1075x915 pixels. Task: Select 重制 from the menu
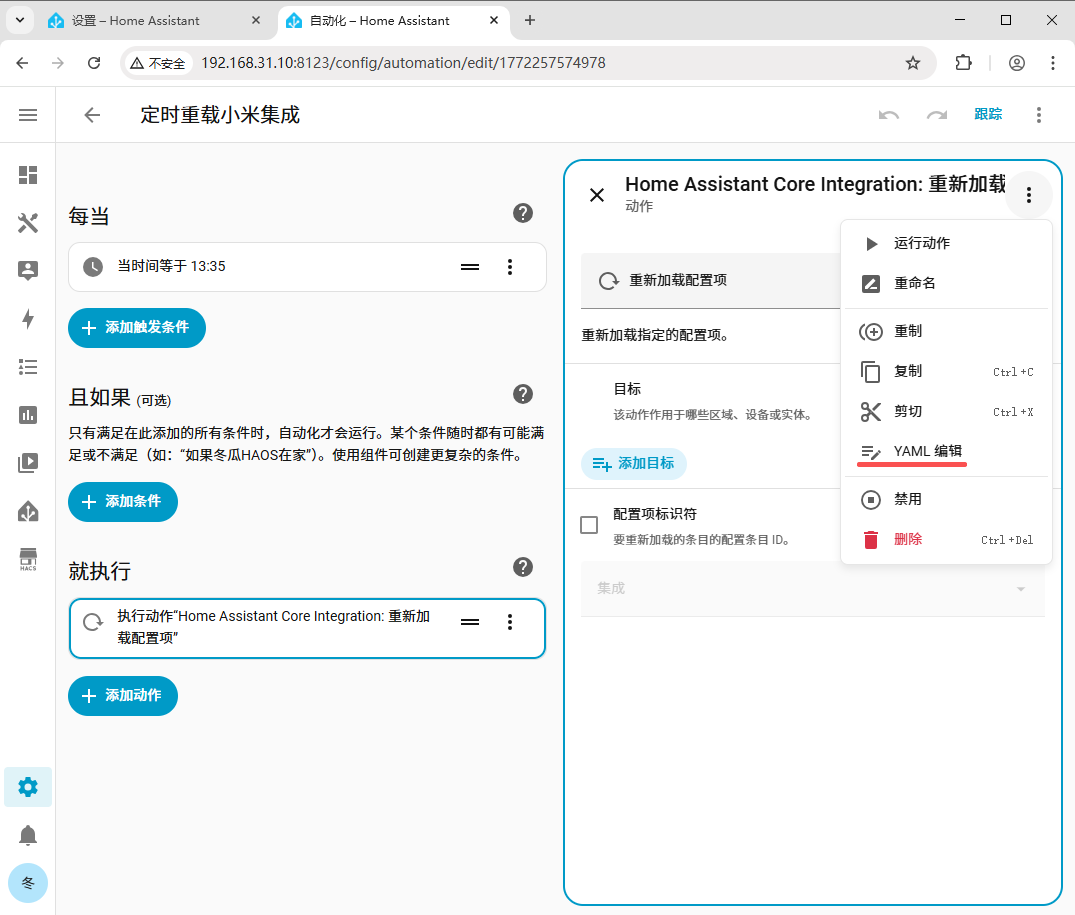[947, 332]
